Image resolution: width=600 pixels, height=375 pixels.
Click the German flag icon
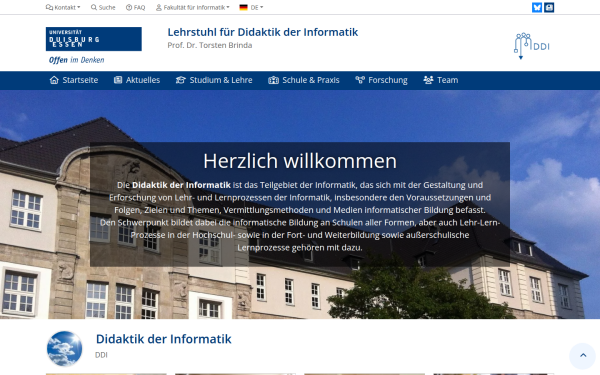click(243, 7)
